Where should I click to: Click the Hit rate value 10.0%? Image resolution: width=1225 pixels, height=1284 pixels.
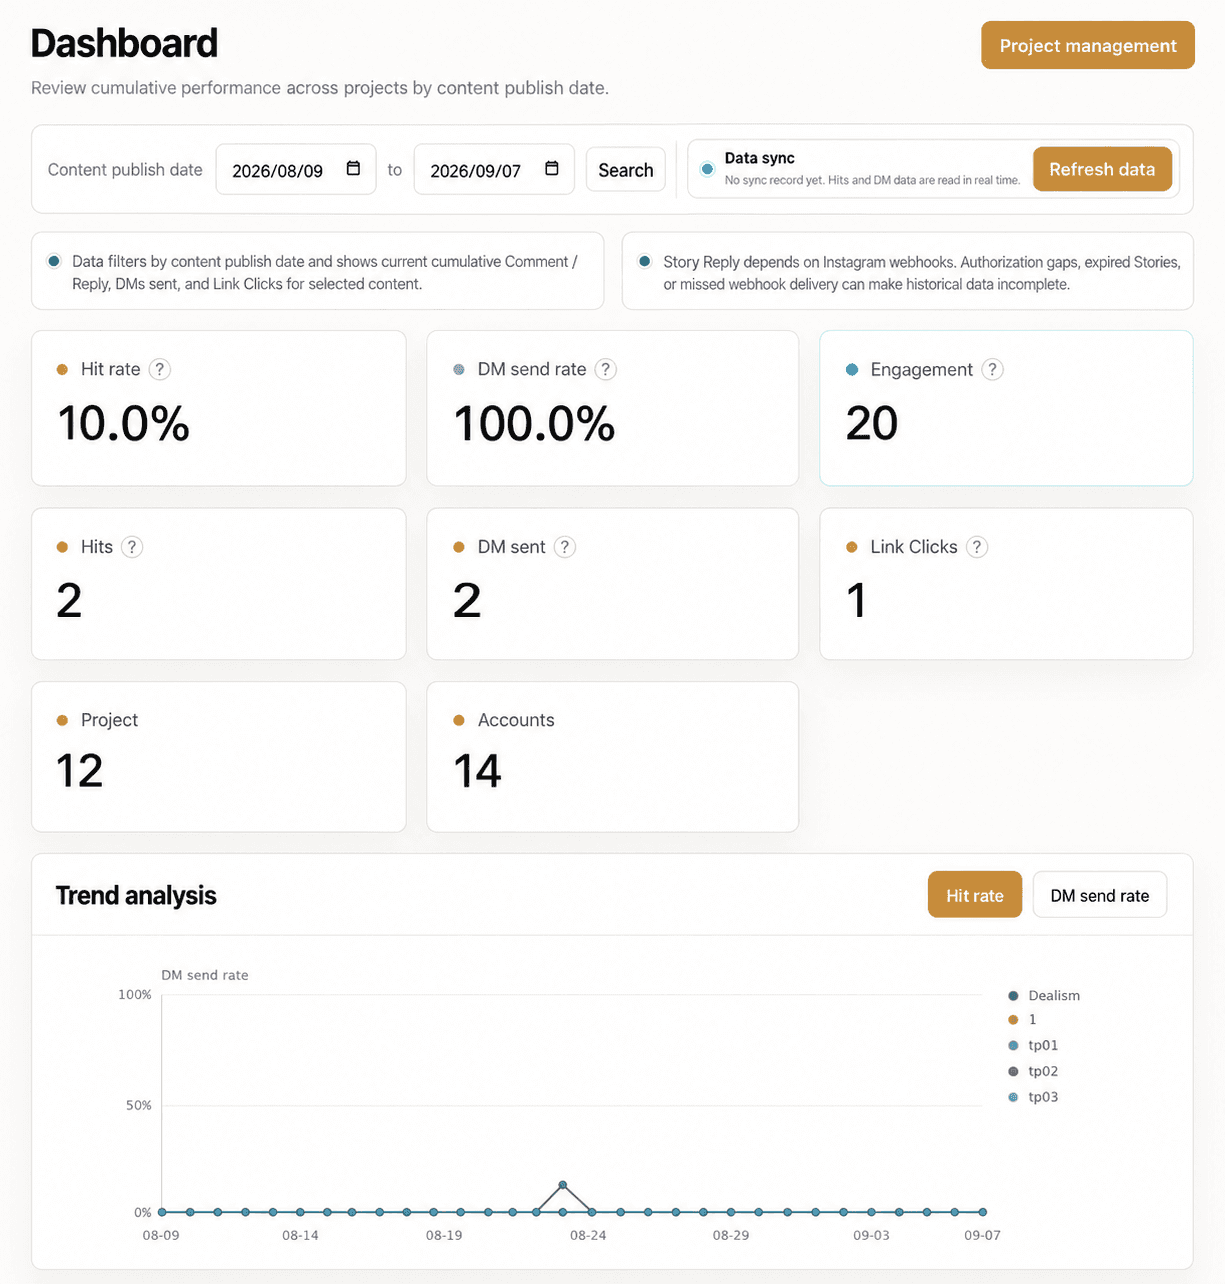124,423
